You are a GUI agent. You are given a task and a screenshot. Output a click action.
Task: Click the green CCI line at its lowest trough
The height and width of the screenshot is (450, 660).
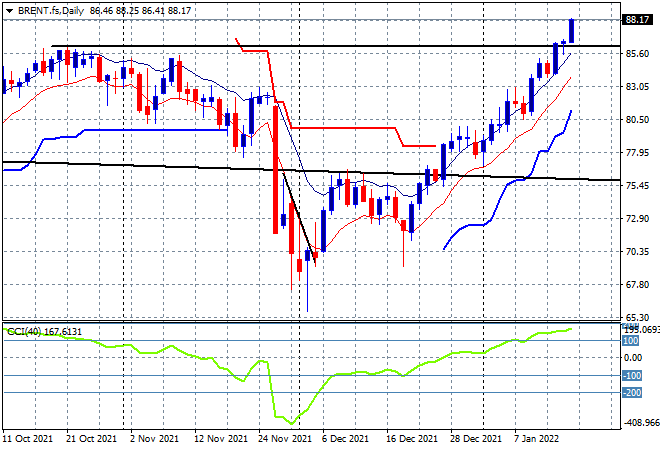pyautogui.click(x=291, y=423)
